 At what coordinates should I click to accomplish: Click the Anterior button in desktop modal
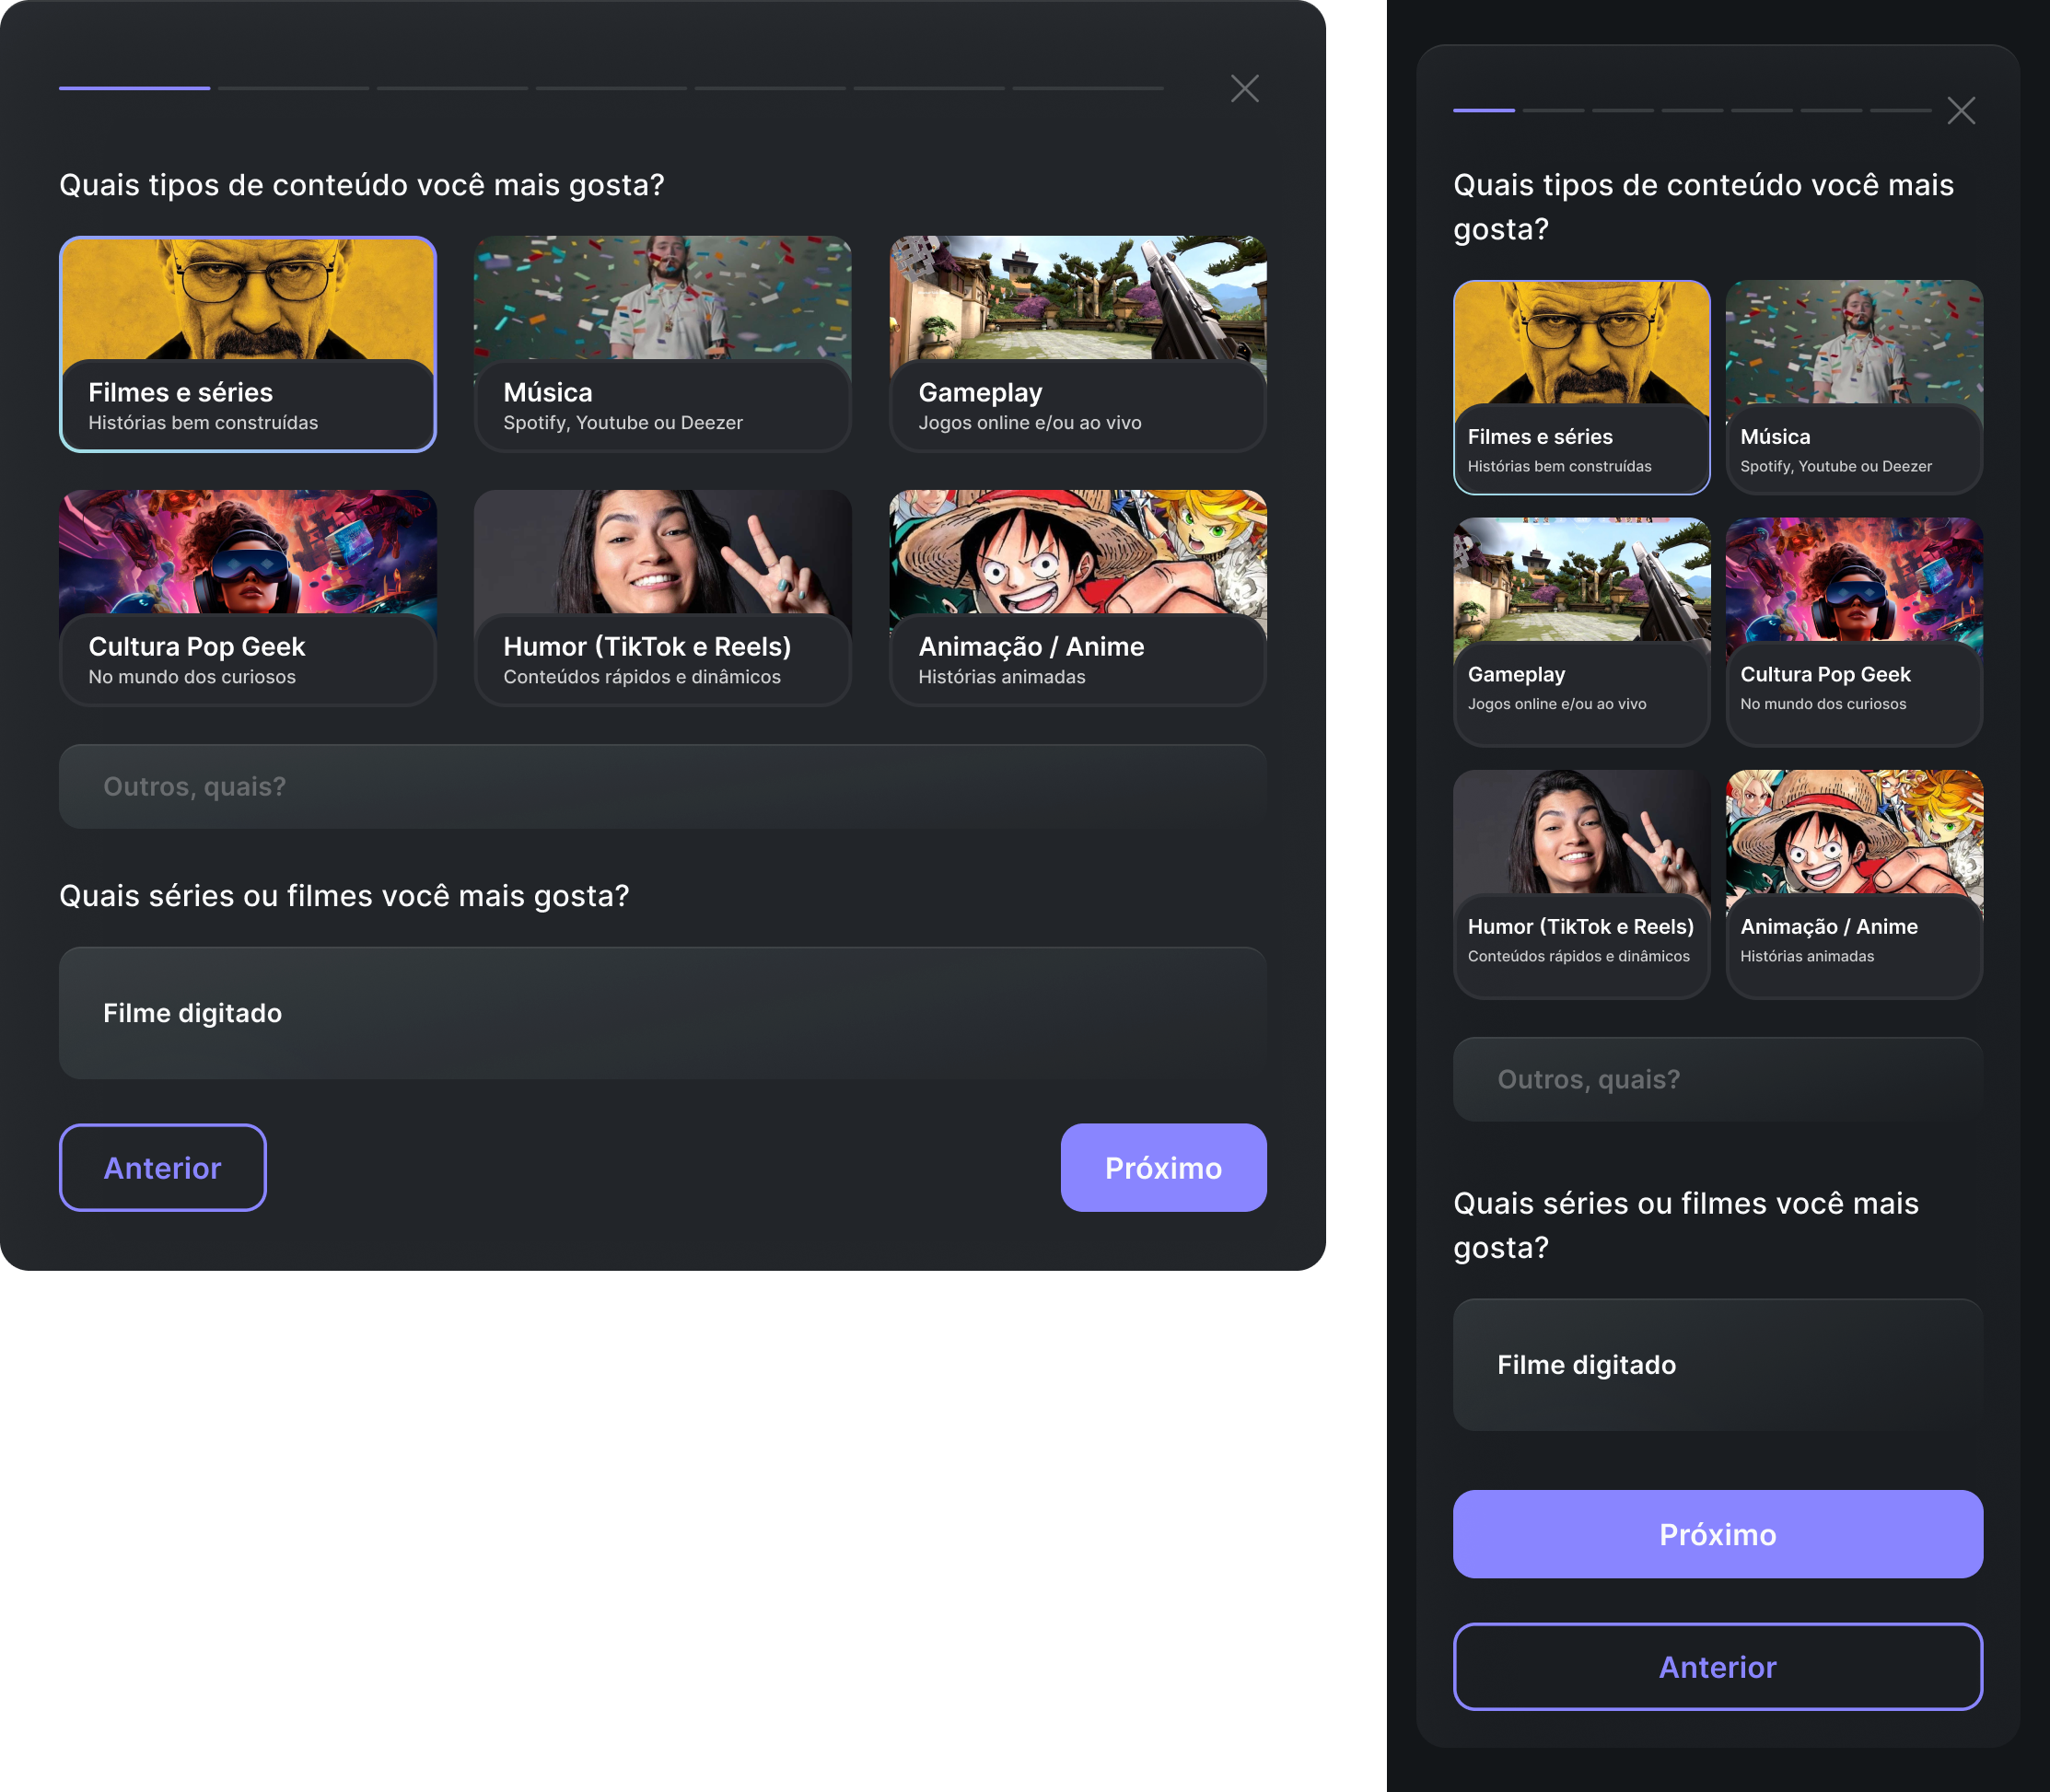pyautogui.click(x=163, y=1168)
